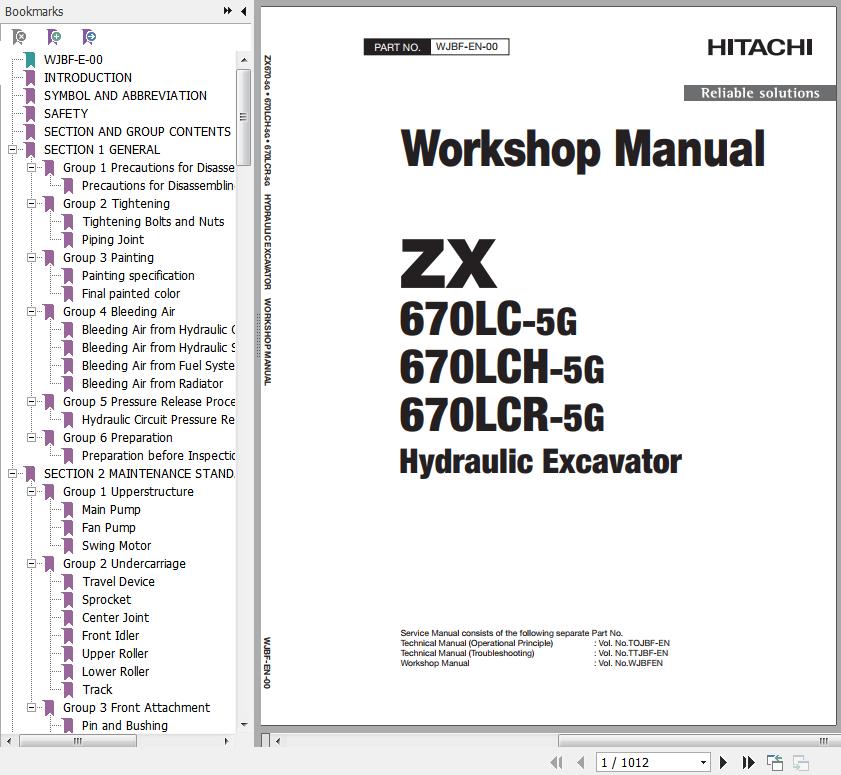
Task: Collapse the Group 6 Preparation node
Action: 32,438
